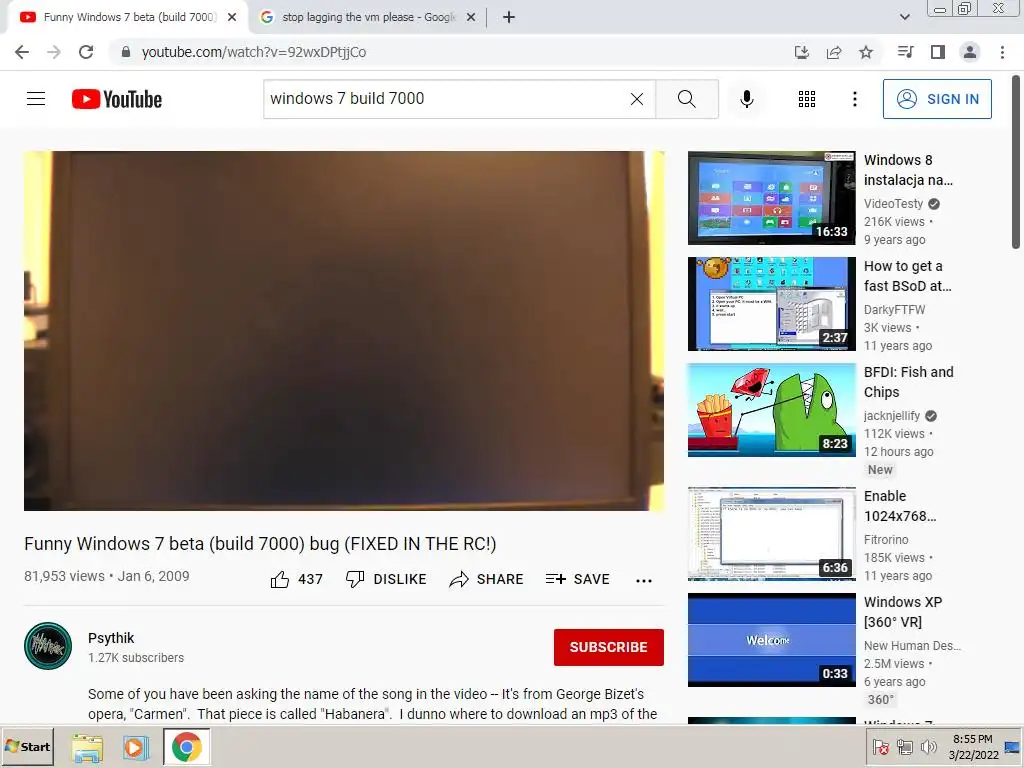This screenshot has height=768, width=1024.
Task: Click SIGN IN button
Action: 937,99
